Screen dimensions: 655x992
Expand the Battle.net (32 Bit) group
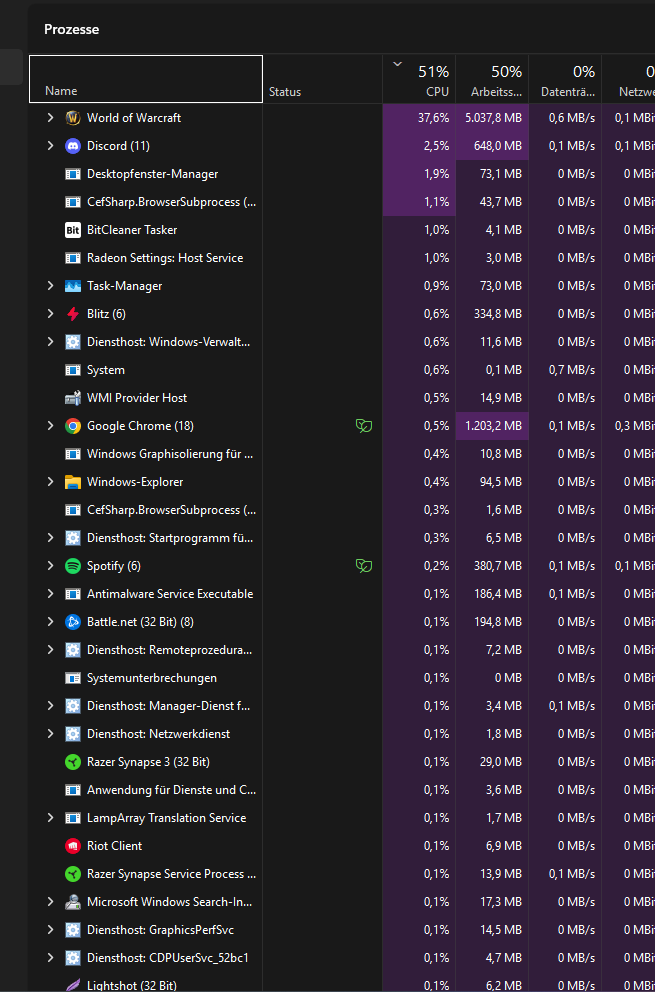[51, 622]
